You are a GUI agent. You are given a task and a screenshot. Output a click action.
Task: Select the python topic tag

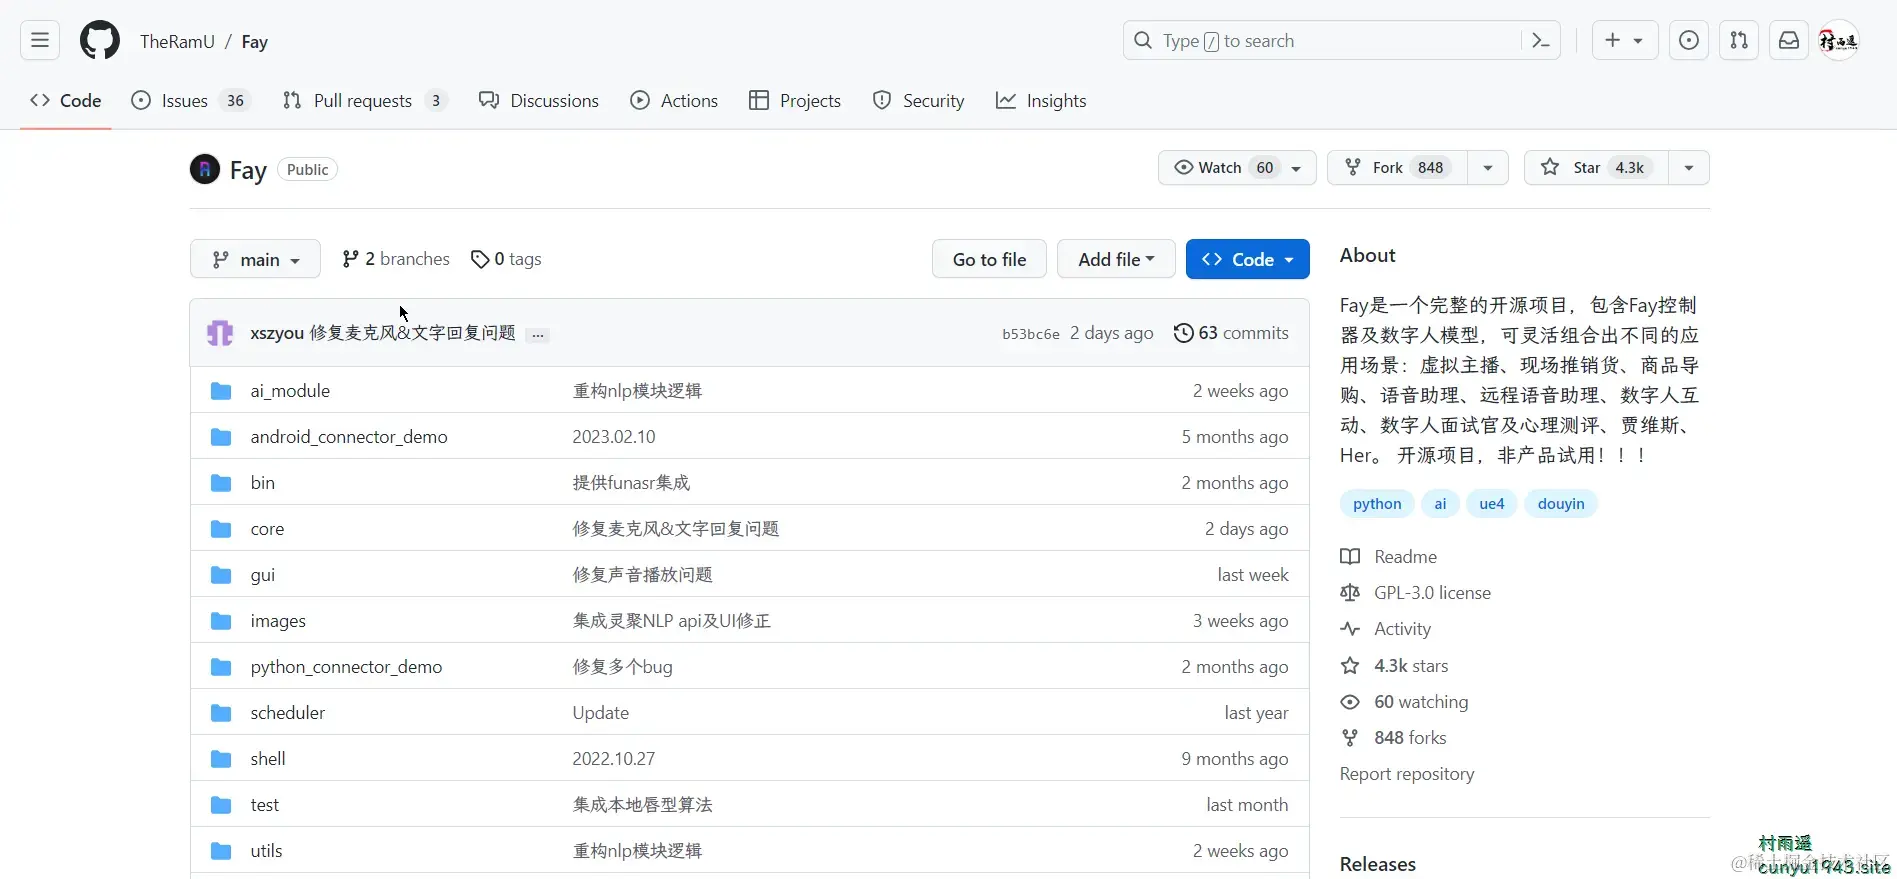click(1377, 504)
